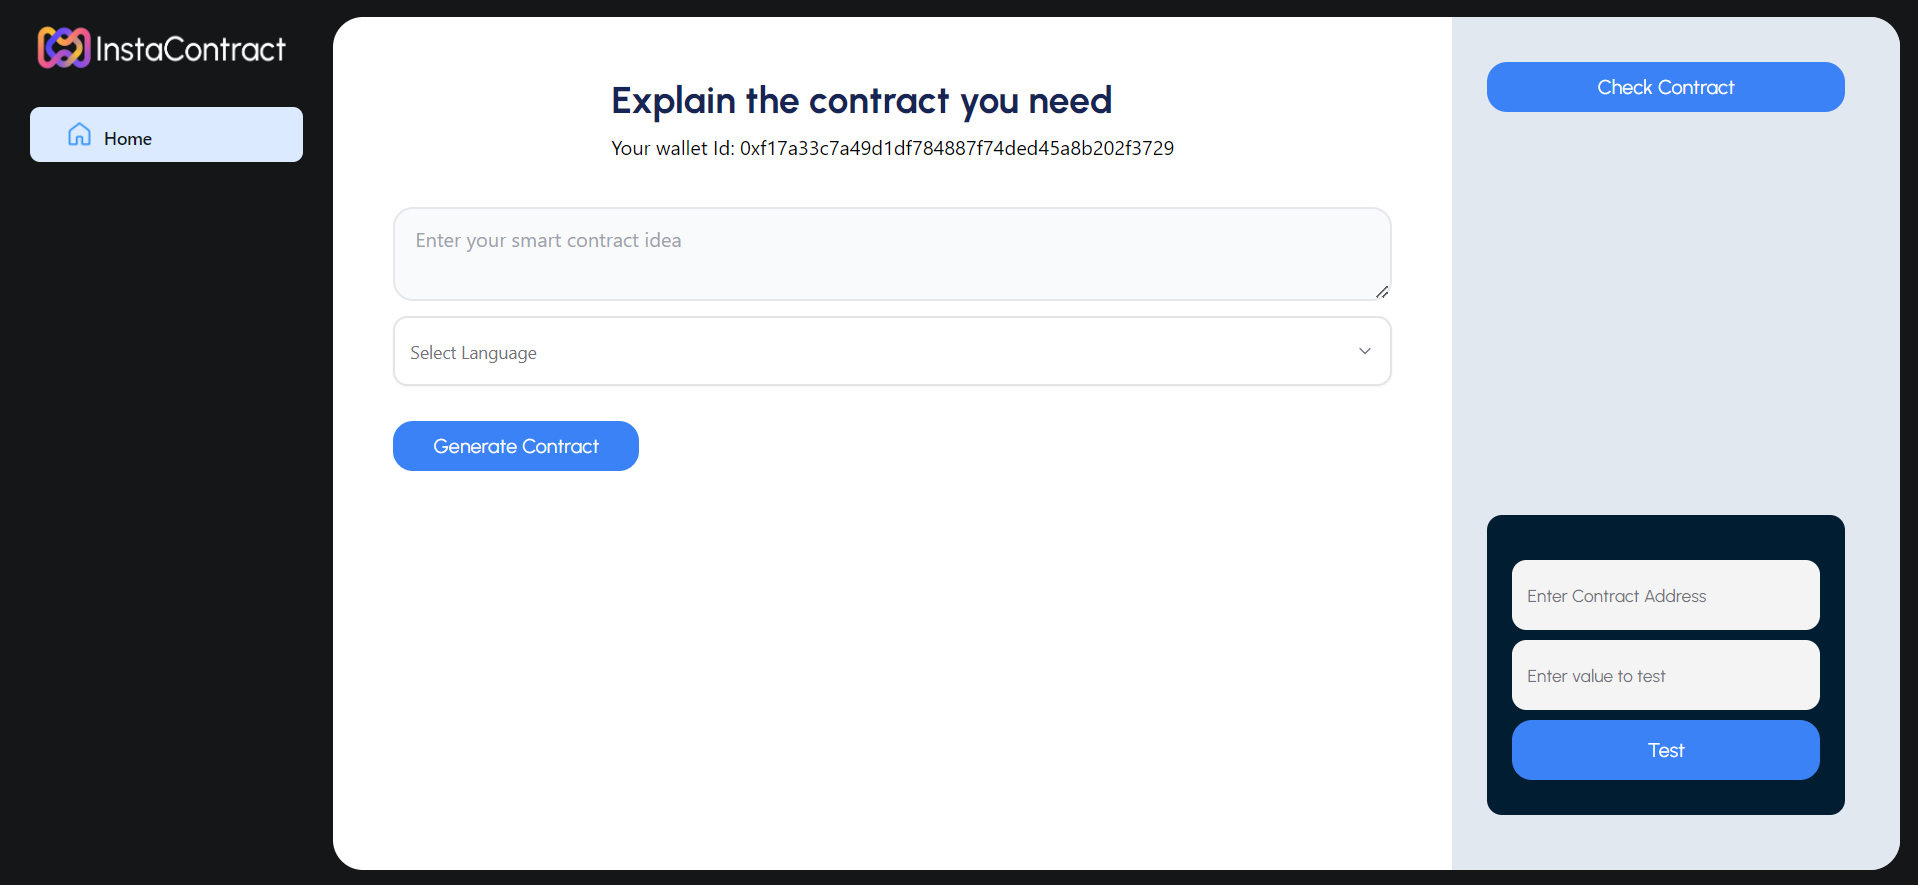Focus the smart contract idea text area
This screenshot has height=885, width=1918.
892,254
